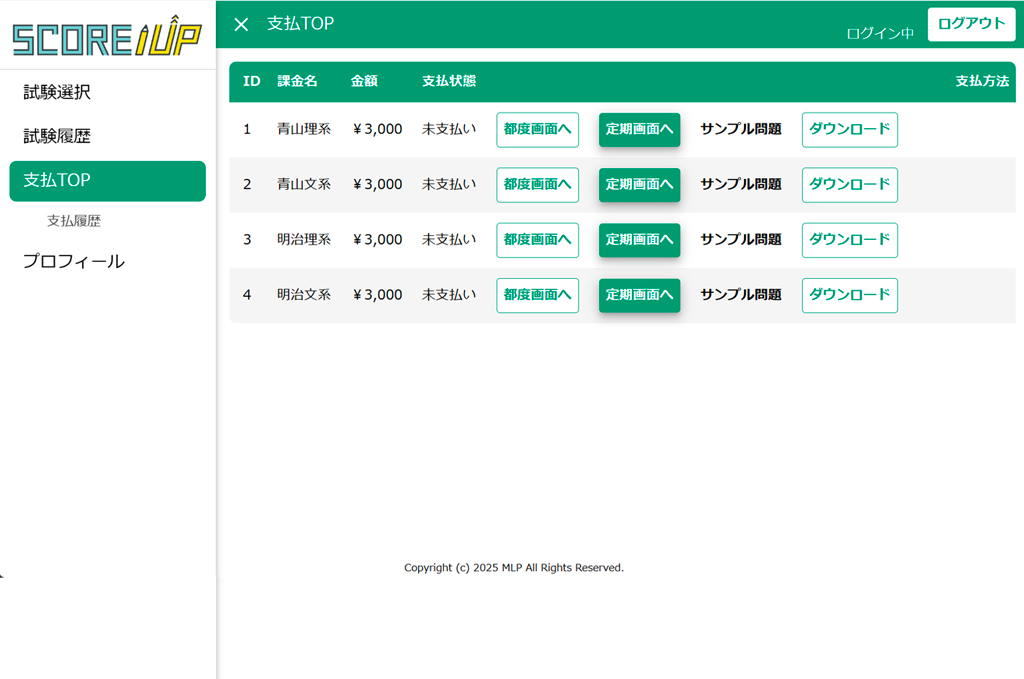Click ダウンロード in the 明治文系 row

849,295
